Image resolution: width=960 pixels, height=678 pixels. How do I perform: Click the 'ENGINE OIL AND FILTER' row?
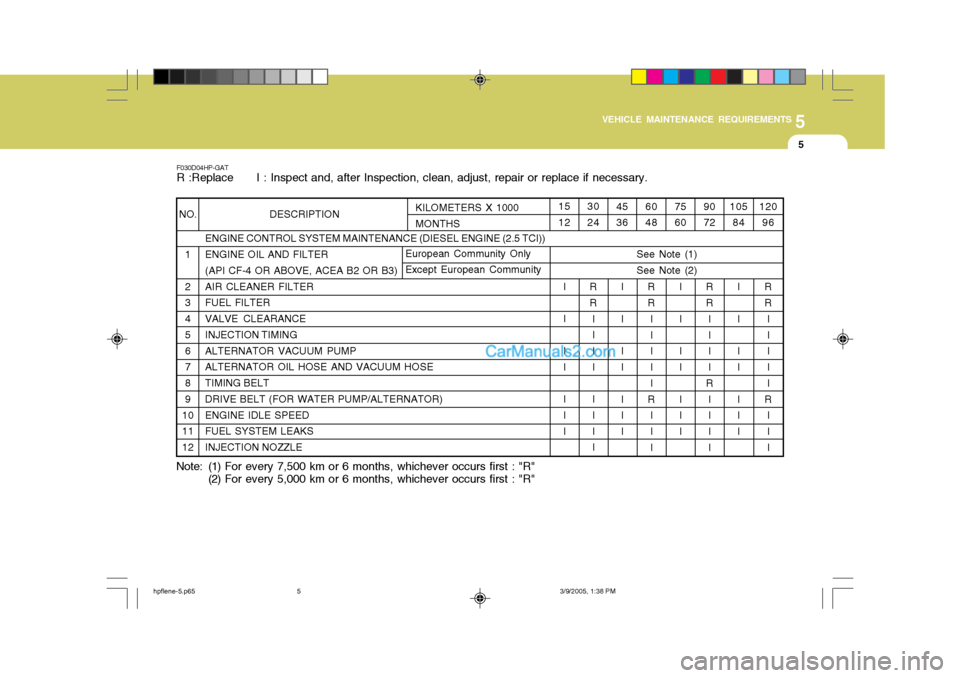tap(266, 254)
